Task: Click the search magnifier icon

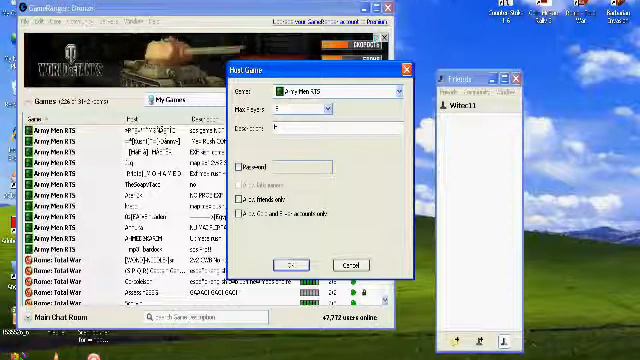Action: click(x=150, y=317)
